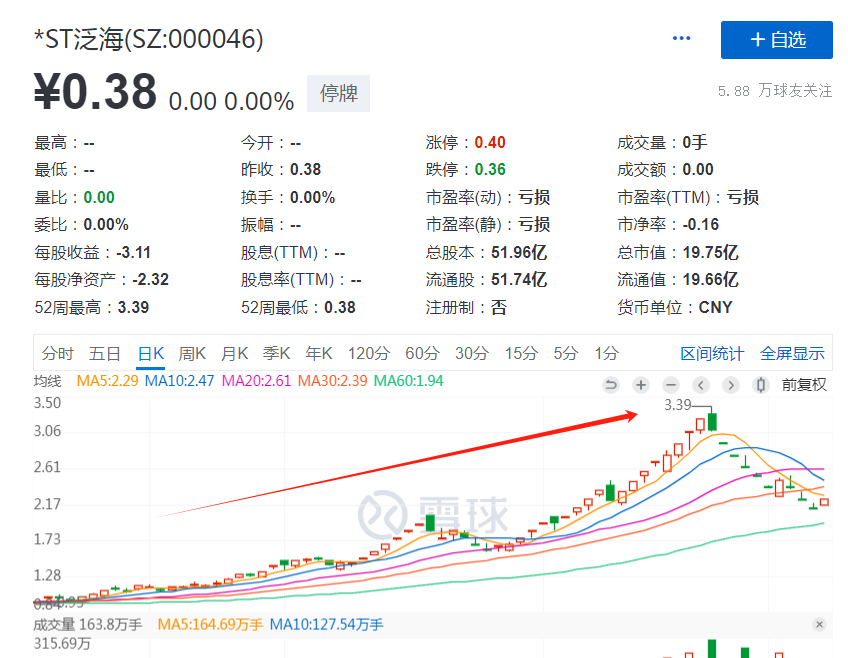Click the 市净率 value -0.16
848x658 pixels.
(700, 224)
